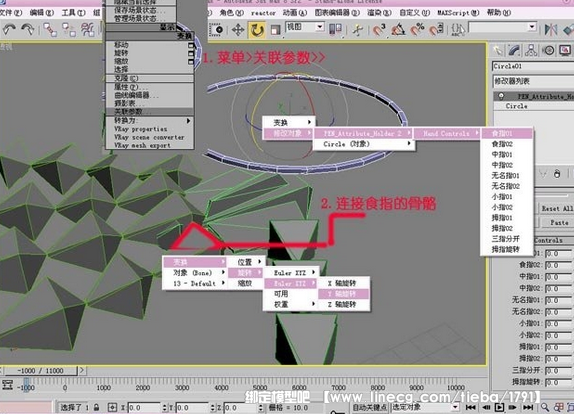
Task: Expand the Circle (对象) submenu
Action: tap(364, 144)
